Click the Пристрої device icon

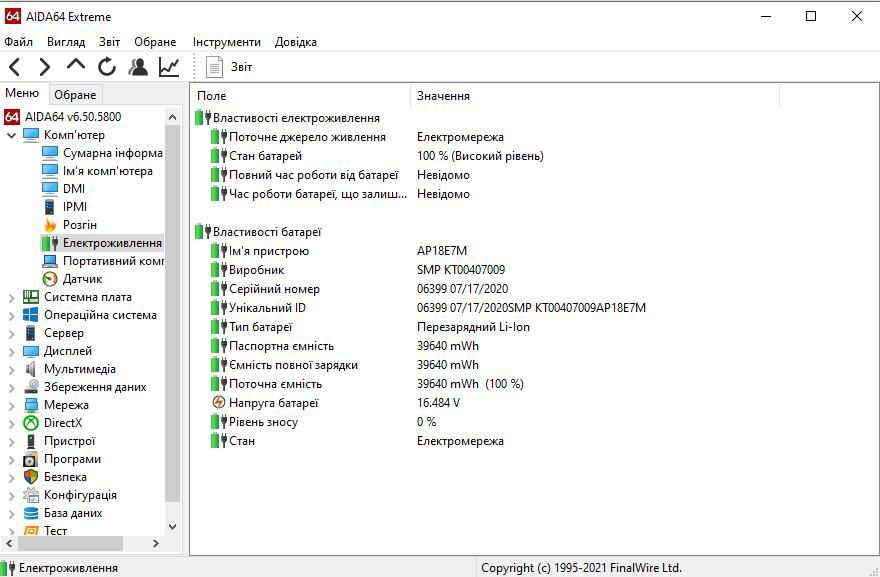coord(30,441)
